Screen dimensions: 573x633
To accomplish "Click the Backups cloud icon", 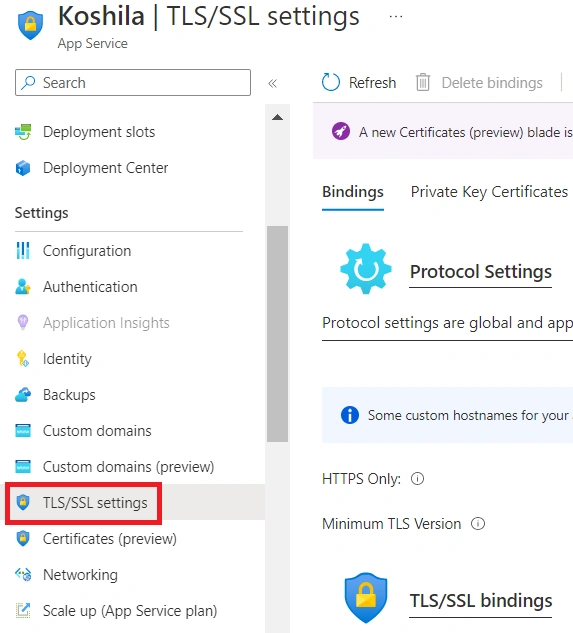I will (23, 394).
